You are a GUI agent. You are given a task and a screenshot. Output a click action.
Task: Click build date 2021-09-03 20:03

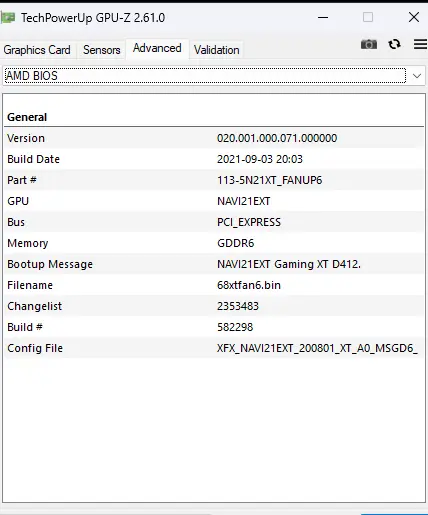(260, 159)
